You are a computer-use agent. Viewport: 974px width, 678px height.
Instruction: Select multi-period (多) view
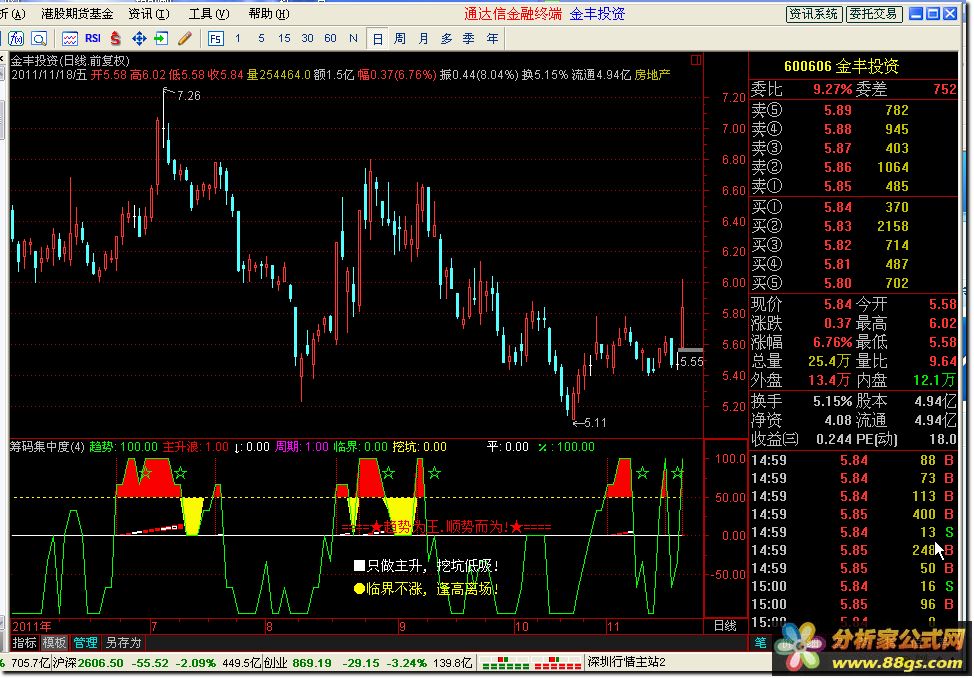(446, 39)
